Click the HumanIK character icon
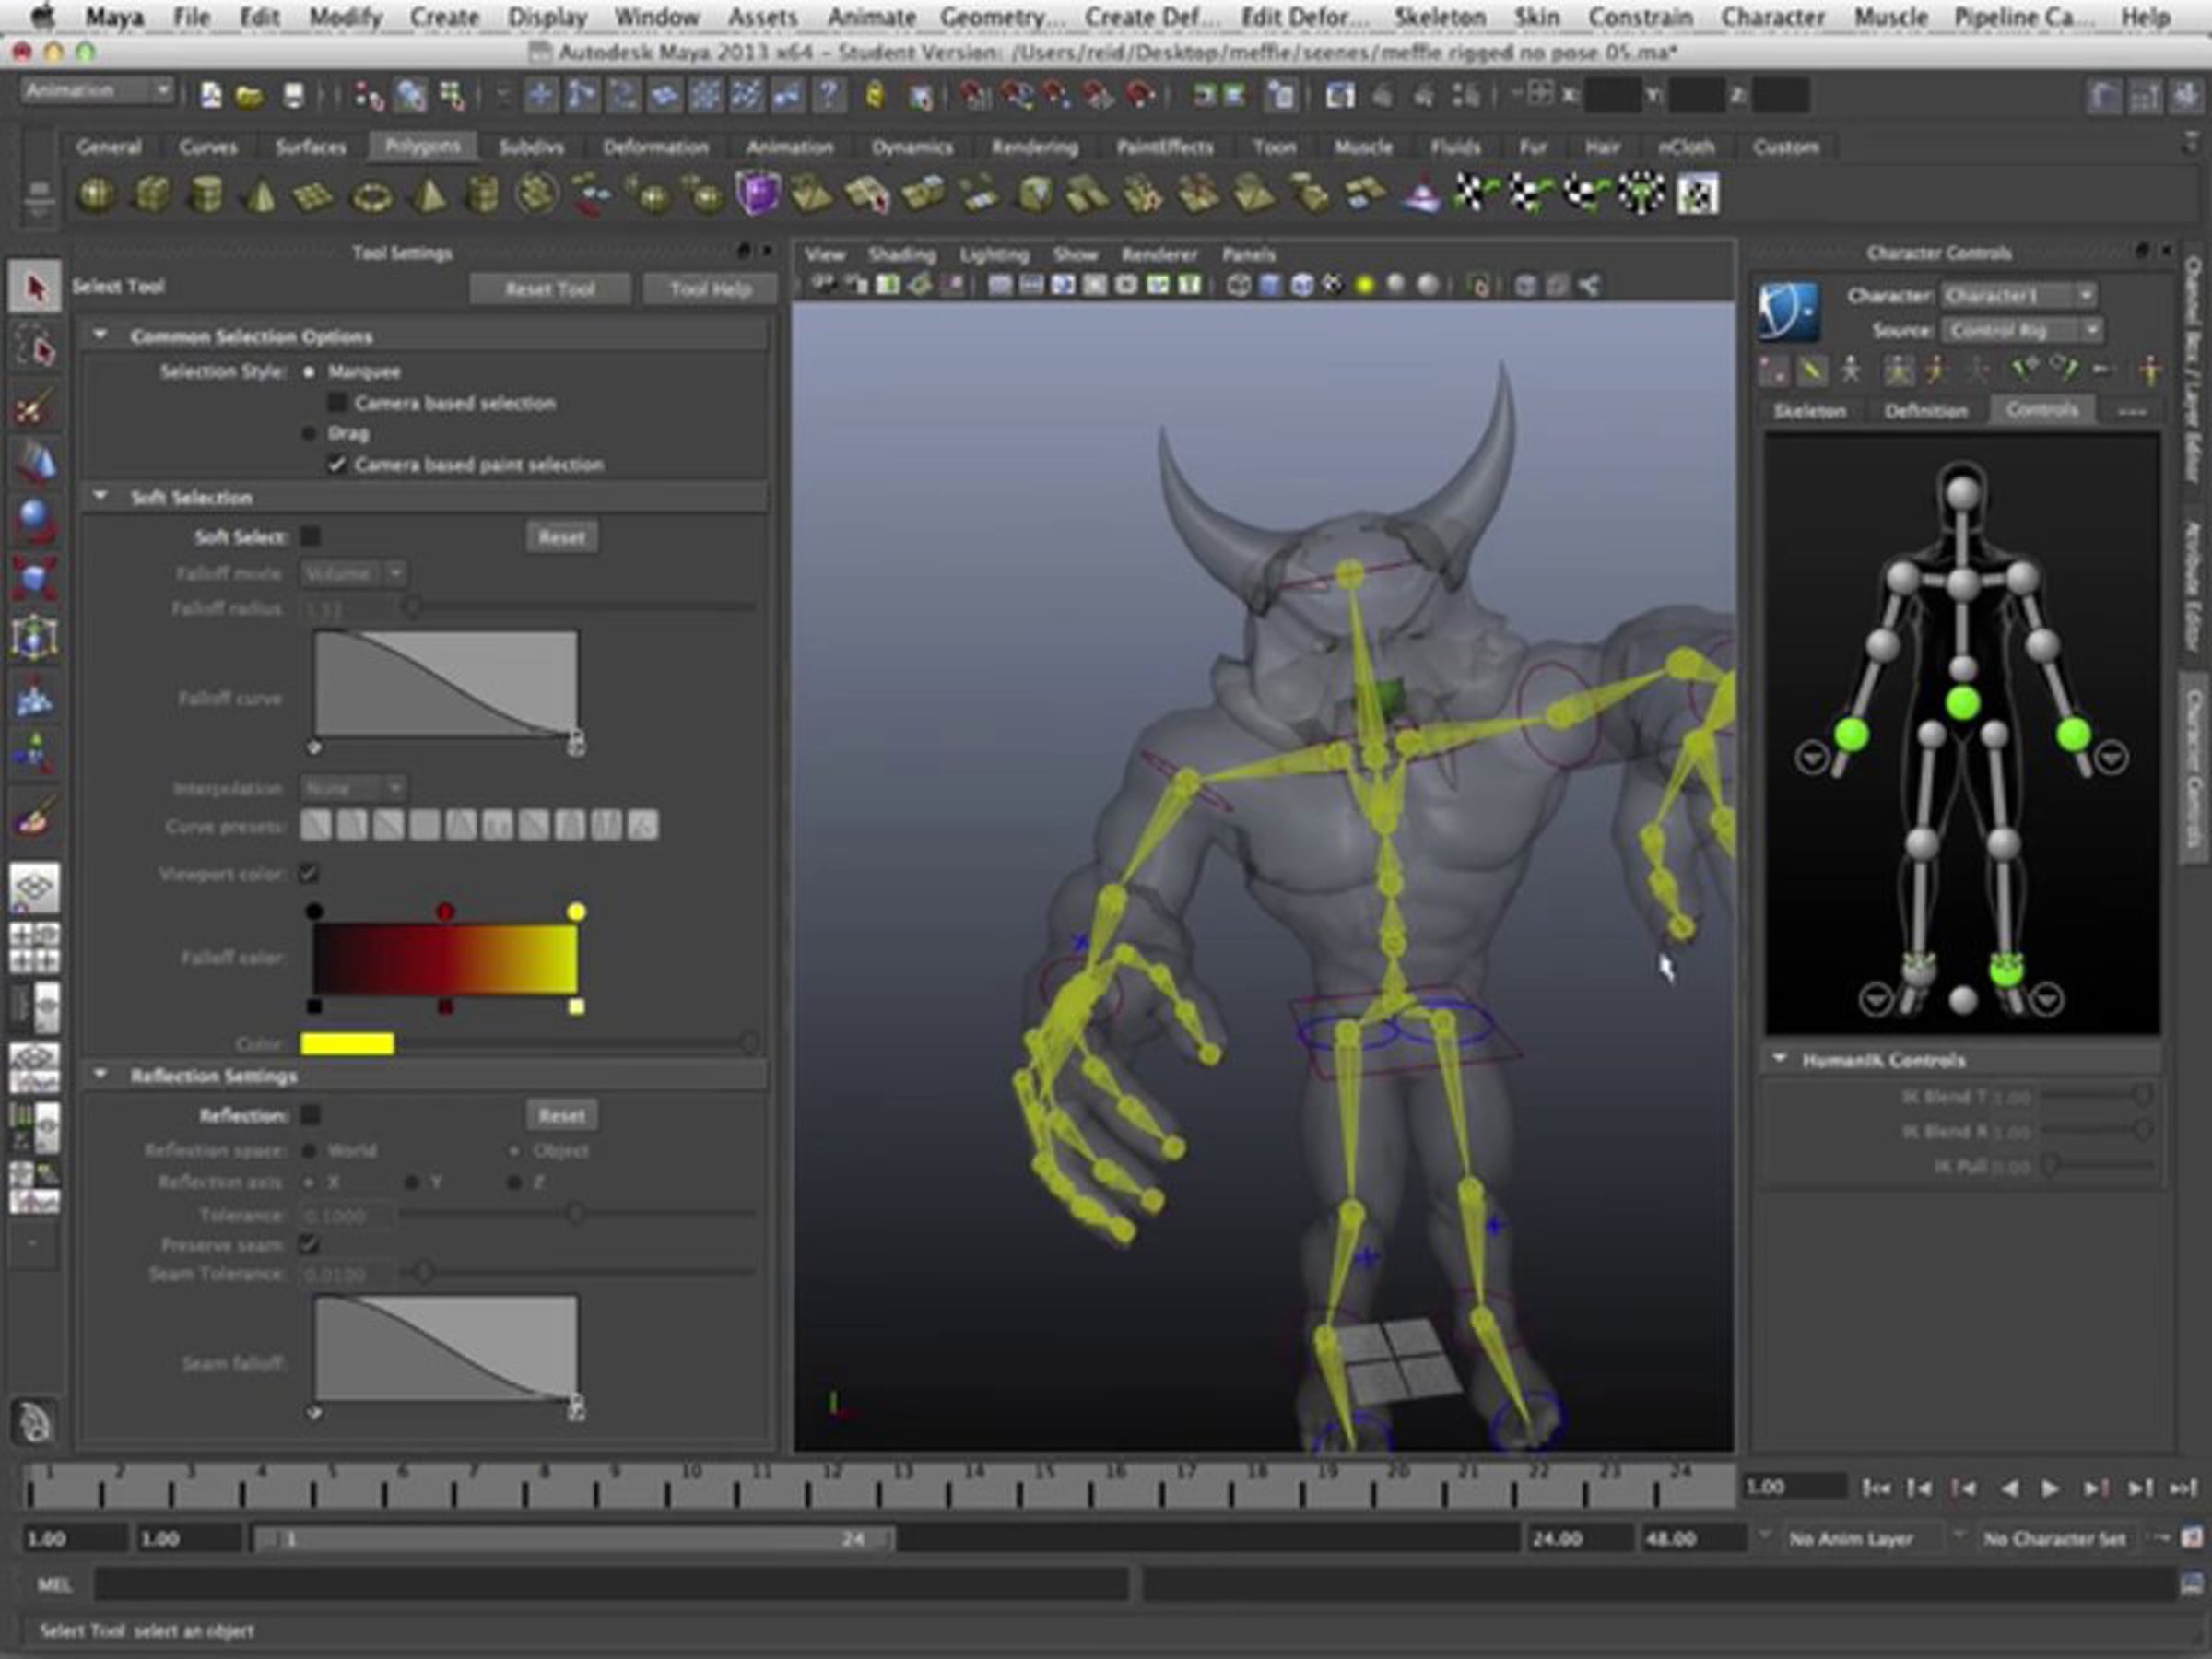This screenshot has height=1659, width=2212. (x=1788, y=311)
